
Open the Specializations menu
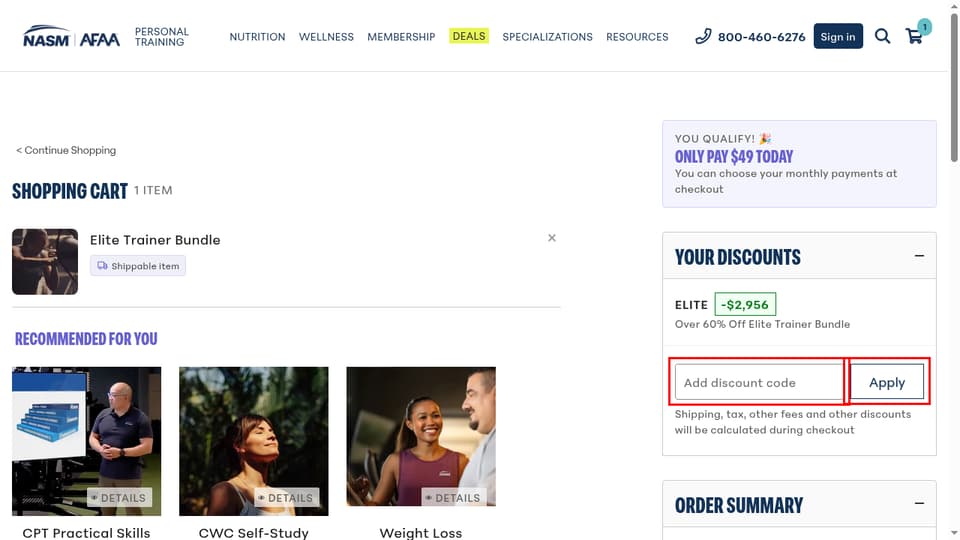pos(547,37)
